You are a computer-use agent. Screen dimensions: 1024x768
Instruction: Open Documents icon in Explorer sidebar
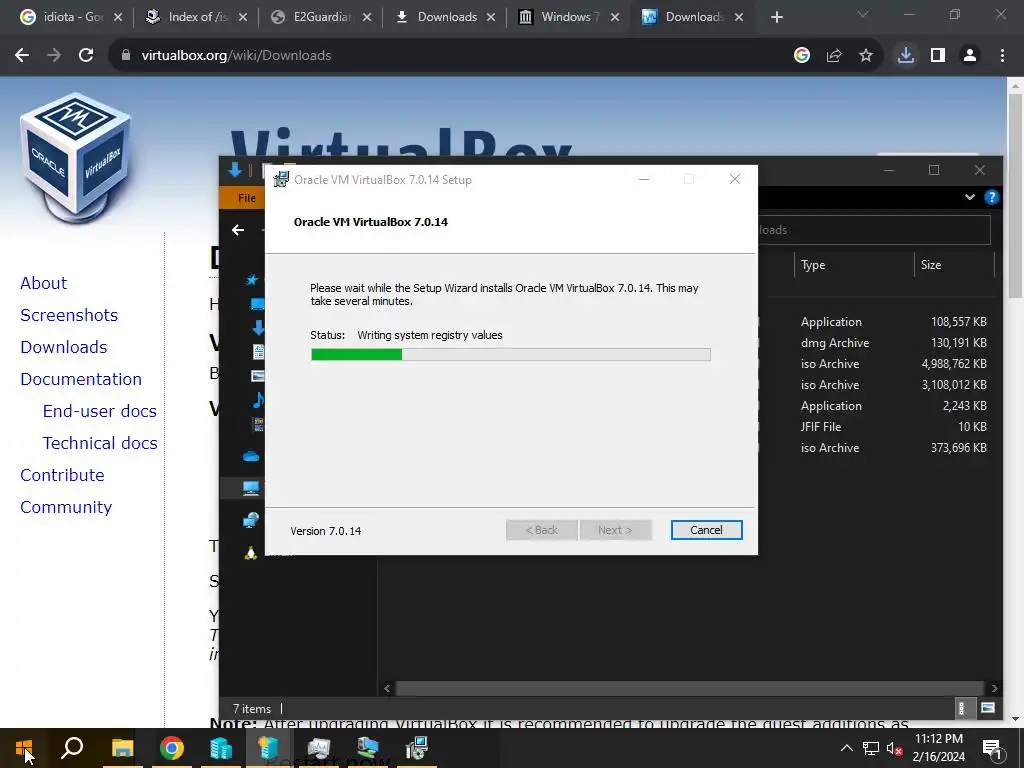pos(259,351)
